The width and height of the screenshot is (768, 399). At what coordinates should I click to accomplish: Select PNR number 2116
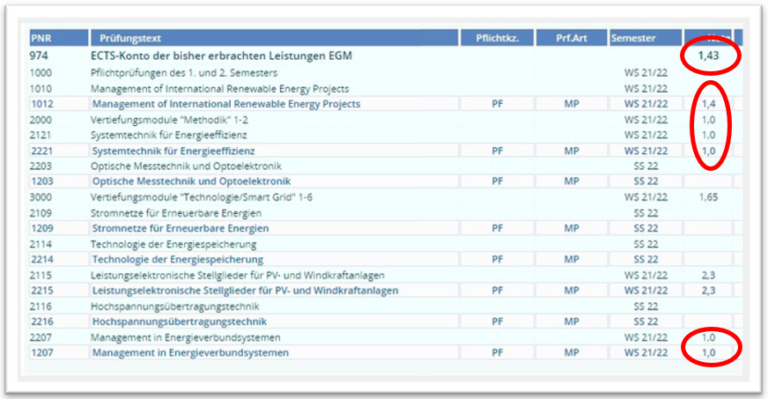click(41, 306)
